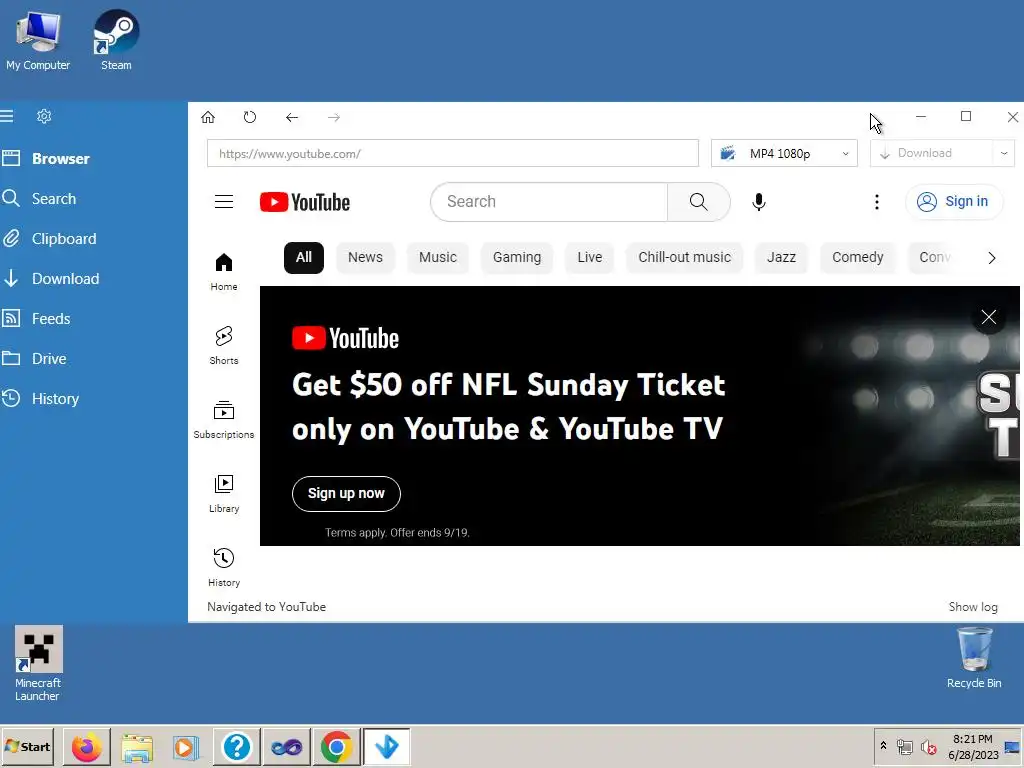This screenshot has width=1024, height=768.
Task: Open the Search section in the sidebar
Action: [x=54, y=199]
